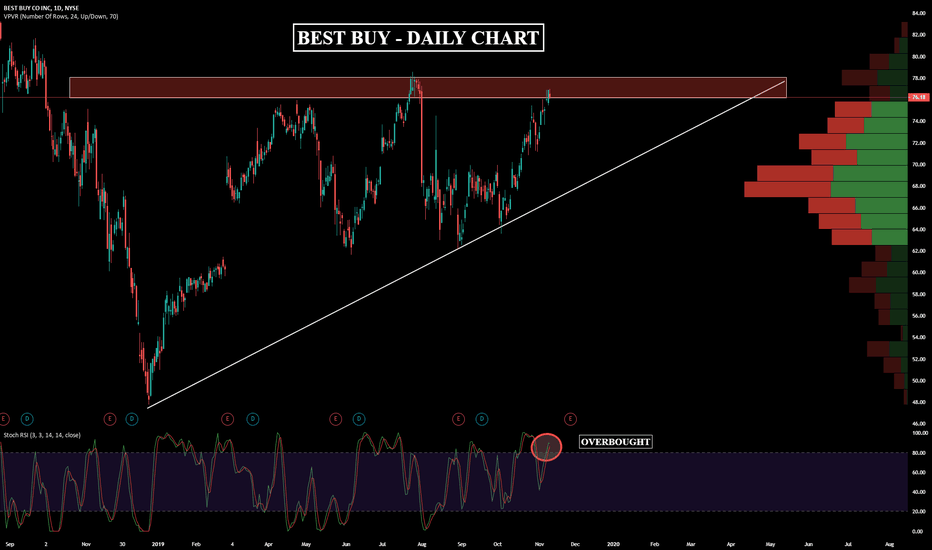Open the dividend marker dated mid March 2019
Screen dimensions: 932x550
tap(253, 419)
